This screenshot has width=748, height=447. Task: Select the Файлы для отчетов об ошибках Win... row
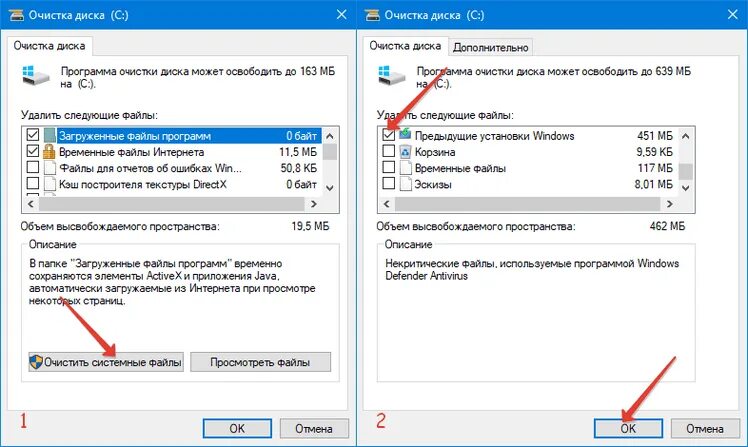[173, 168]
